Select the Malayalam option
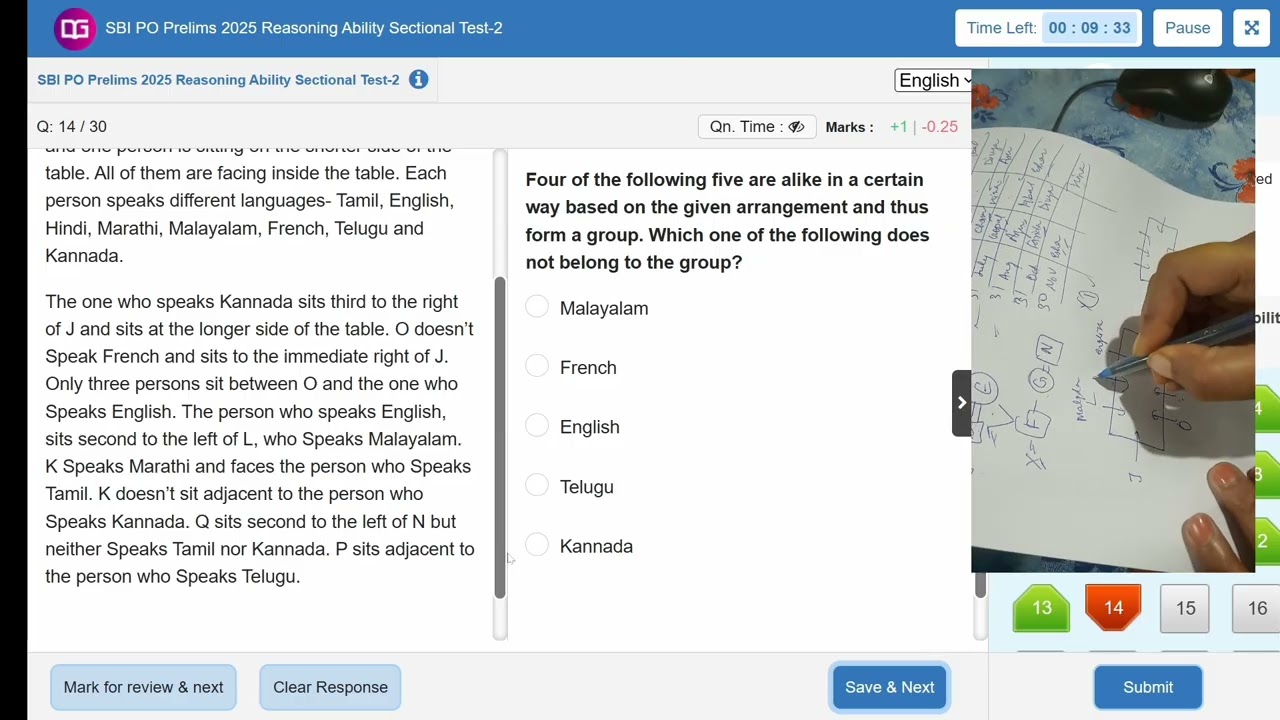Screen dimensions: 1280x720 pos(537,307)
